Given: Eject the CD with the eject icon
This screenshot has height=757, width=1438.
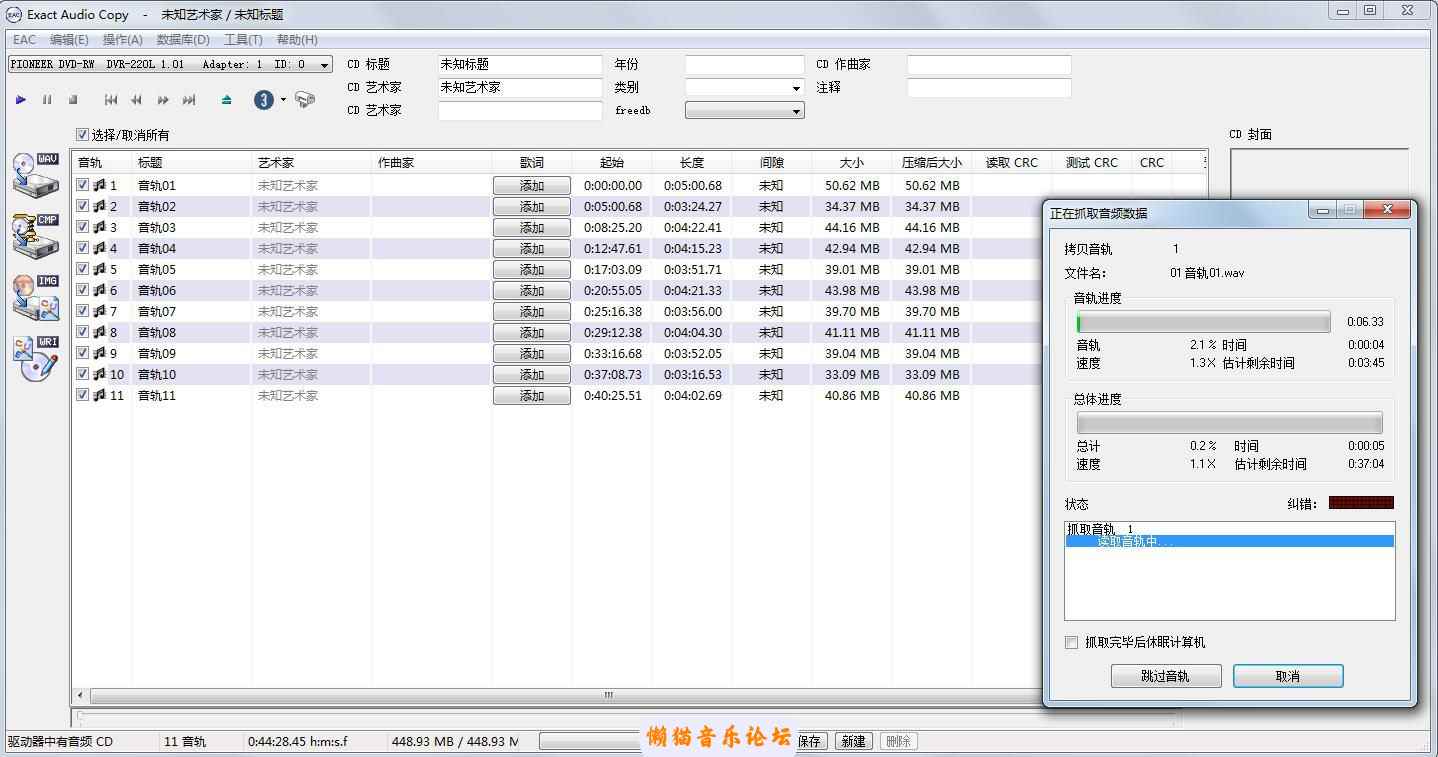Looking at the screenshot, I should [227, 100].
